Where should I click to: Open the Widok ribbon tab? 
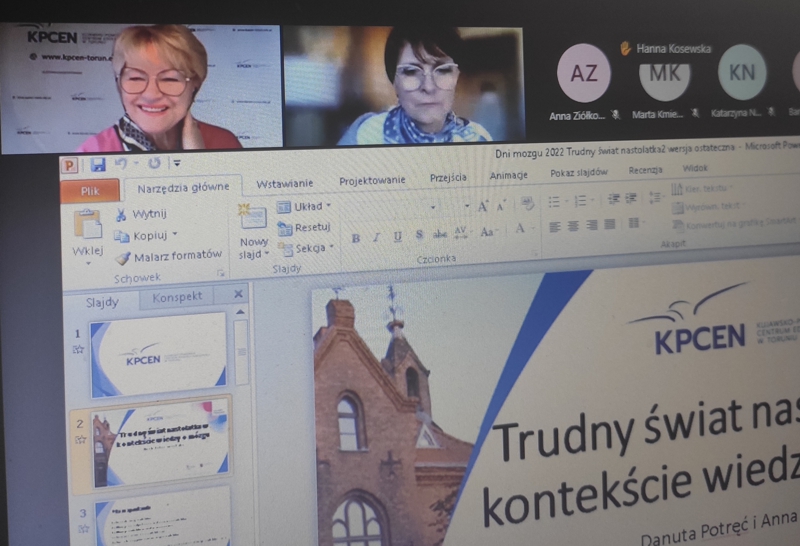[694, 168]
